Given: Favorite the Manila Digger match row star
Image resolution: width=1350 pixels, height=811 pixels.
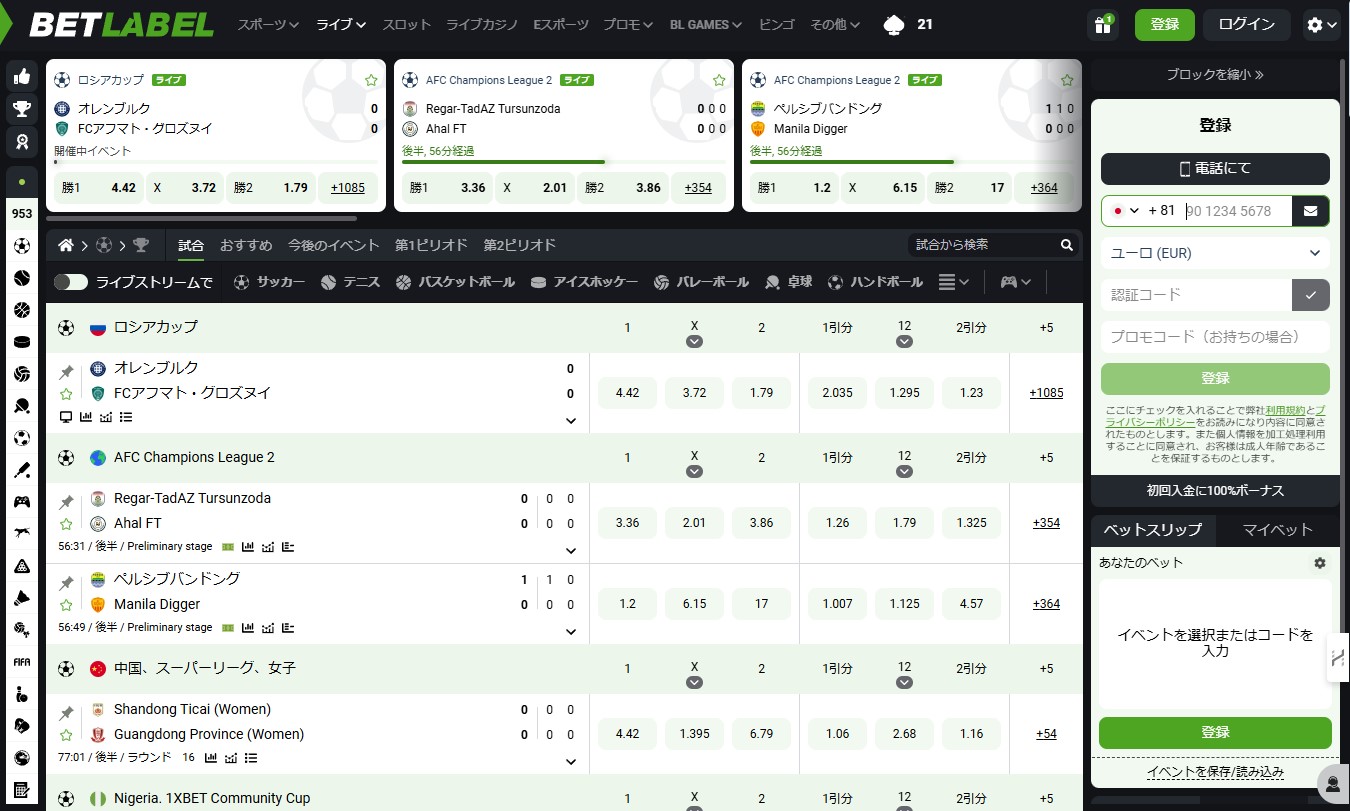Looking at the screenshot, I should point(66,605).
